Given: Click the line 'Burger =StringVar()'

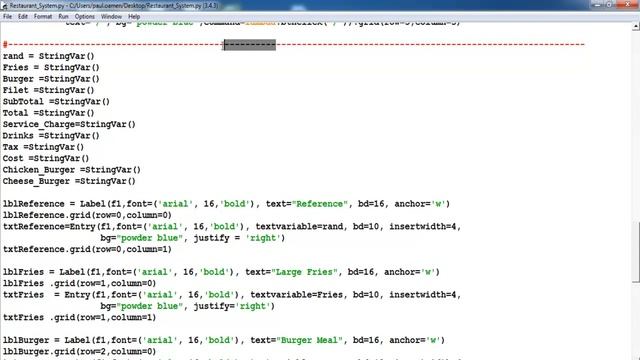Looking at the screenshot, I should pos(51,79).
